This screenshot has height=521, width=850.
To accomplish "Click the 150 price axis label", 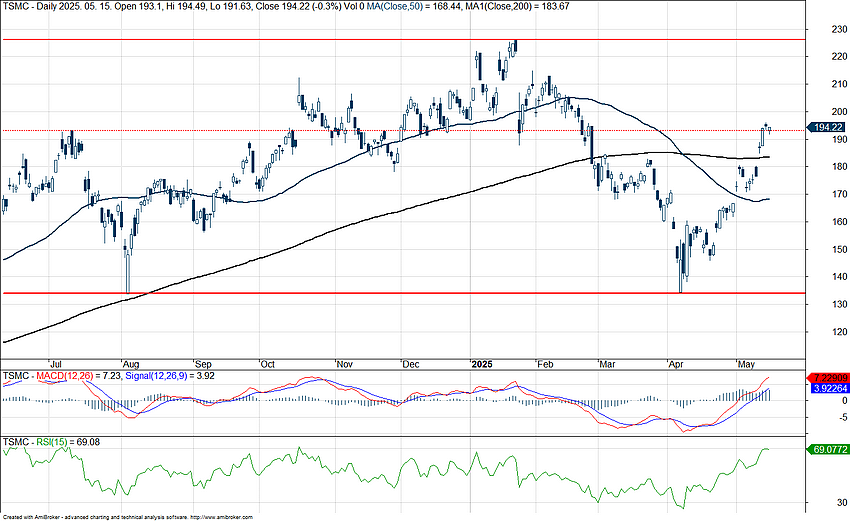I will 840,250.
